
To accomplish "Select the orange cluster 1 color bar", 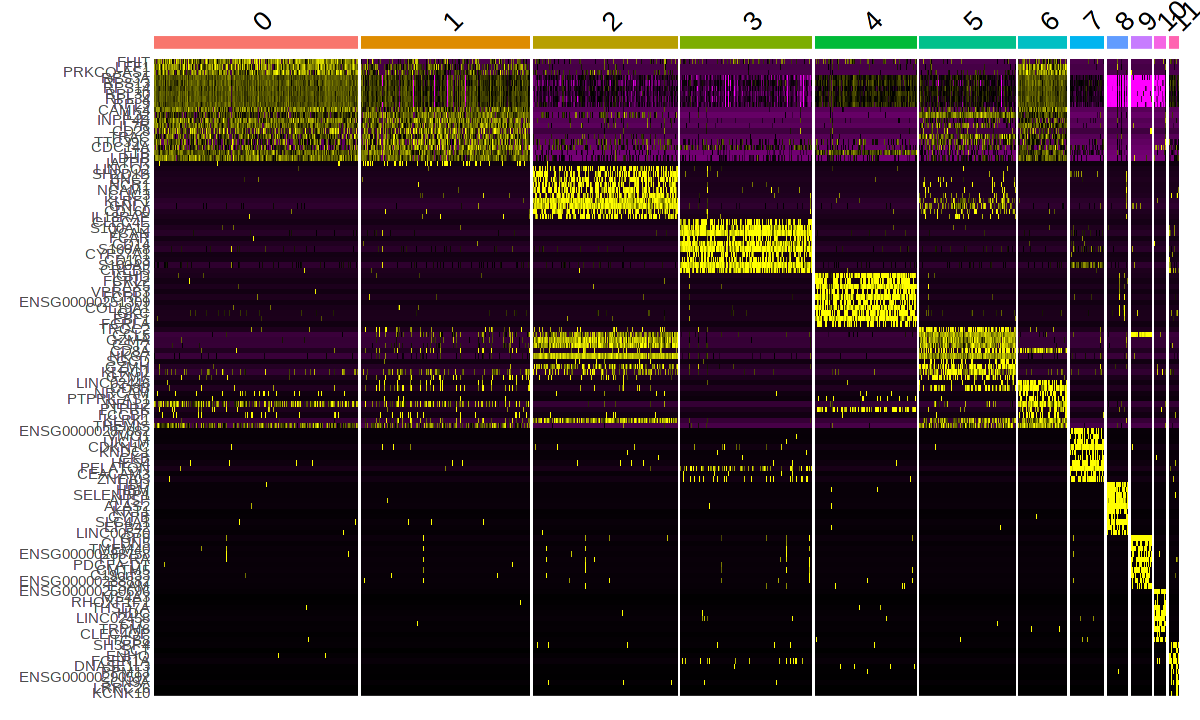I will click(x=445, y=42).
